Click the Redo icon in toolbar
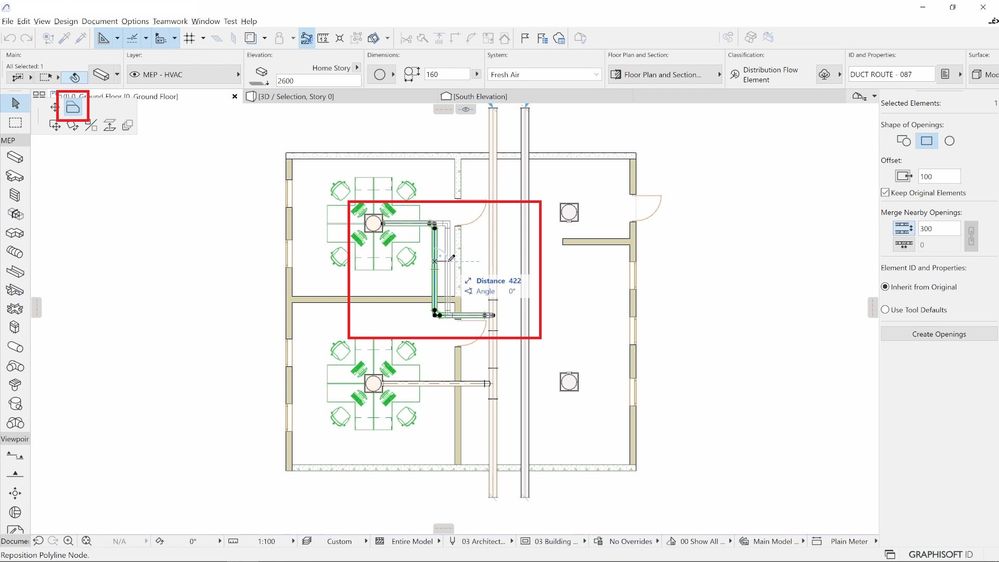 point(26,38)
